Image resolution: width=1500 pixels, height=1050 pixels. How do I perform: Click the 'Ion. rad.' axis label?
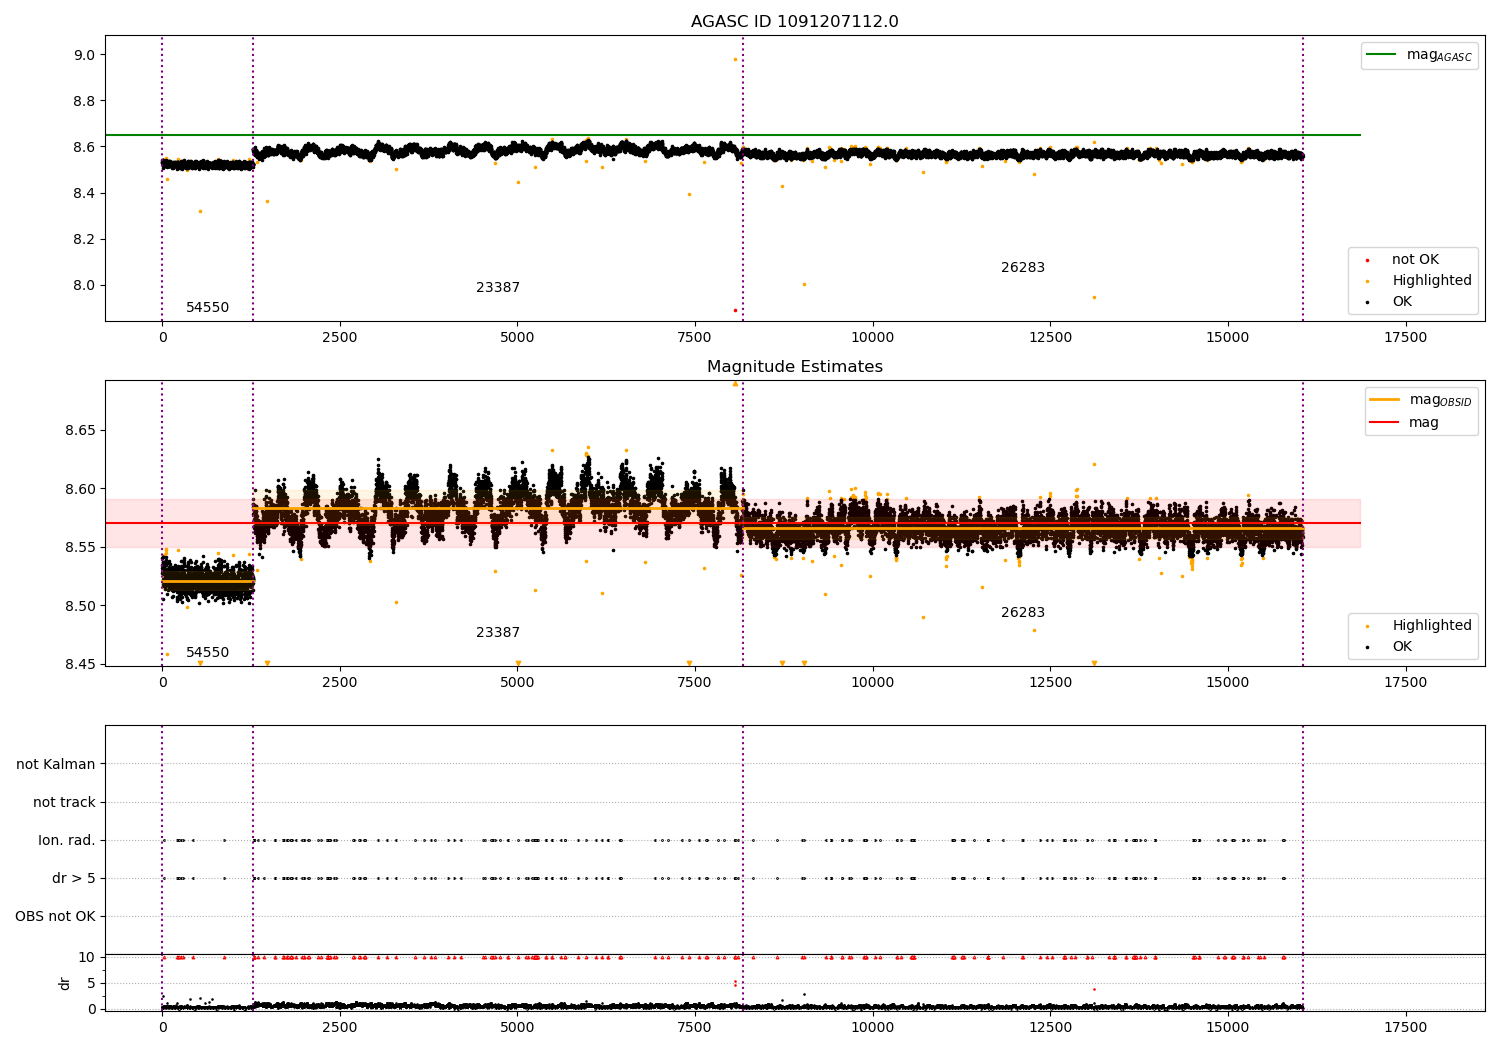pyautogui.click(x=67, y=841)
